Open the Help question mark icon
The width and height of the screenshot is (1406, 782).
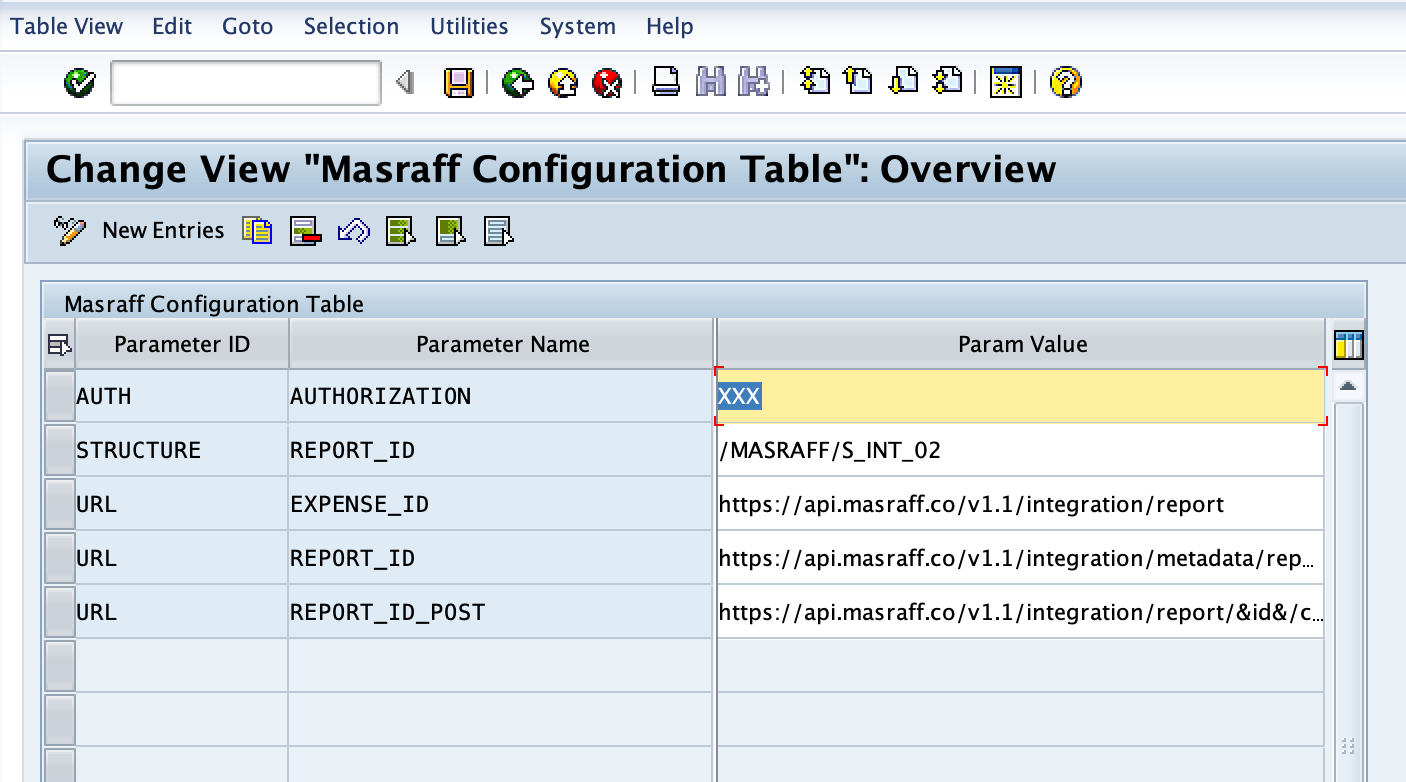1066,82
